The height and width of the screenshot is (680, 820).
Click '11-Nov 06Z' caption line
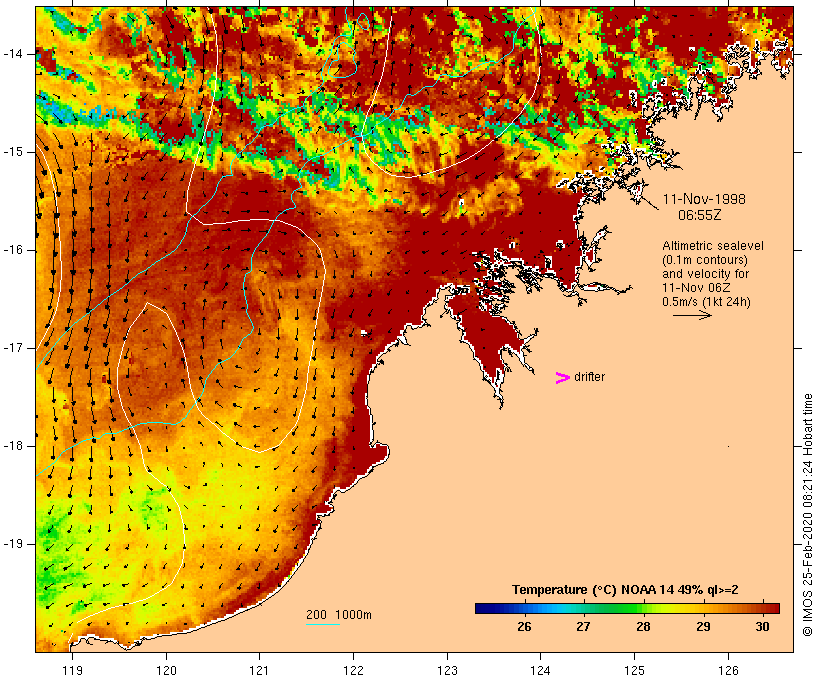click(x=696, y=288)
